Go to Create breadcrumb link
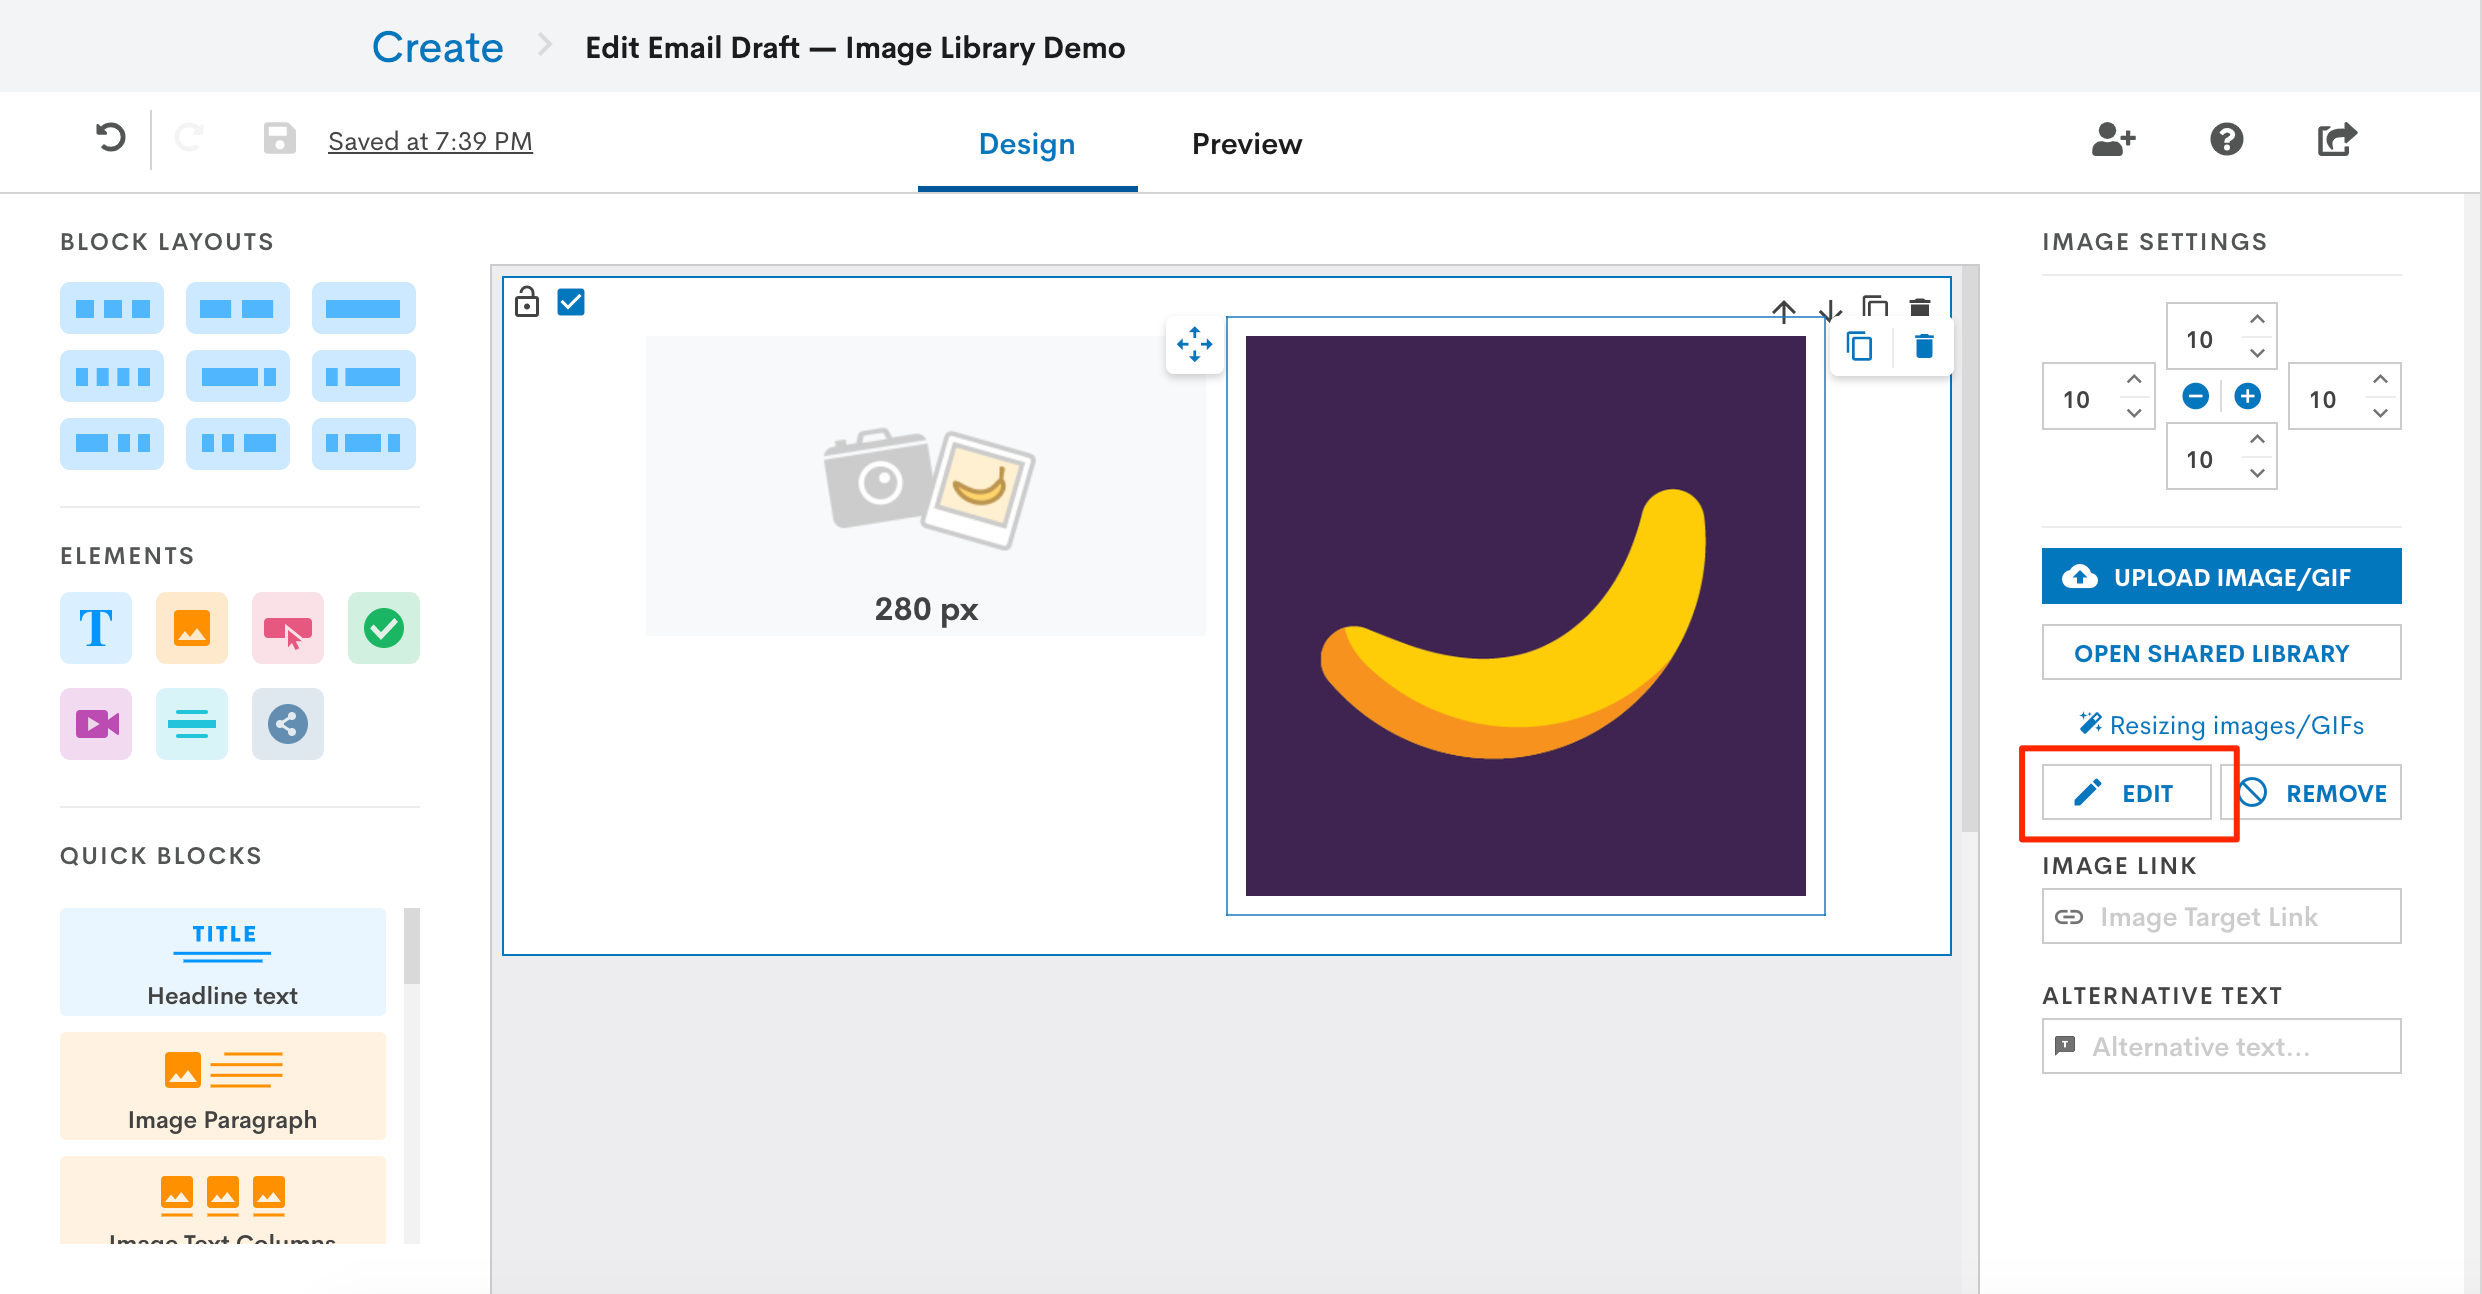 pos(438,47)
